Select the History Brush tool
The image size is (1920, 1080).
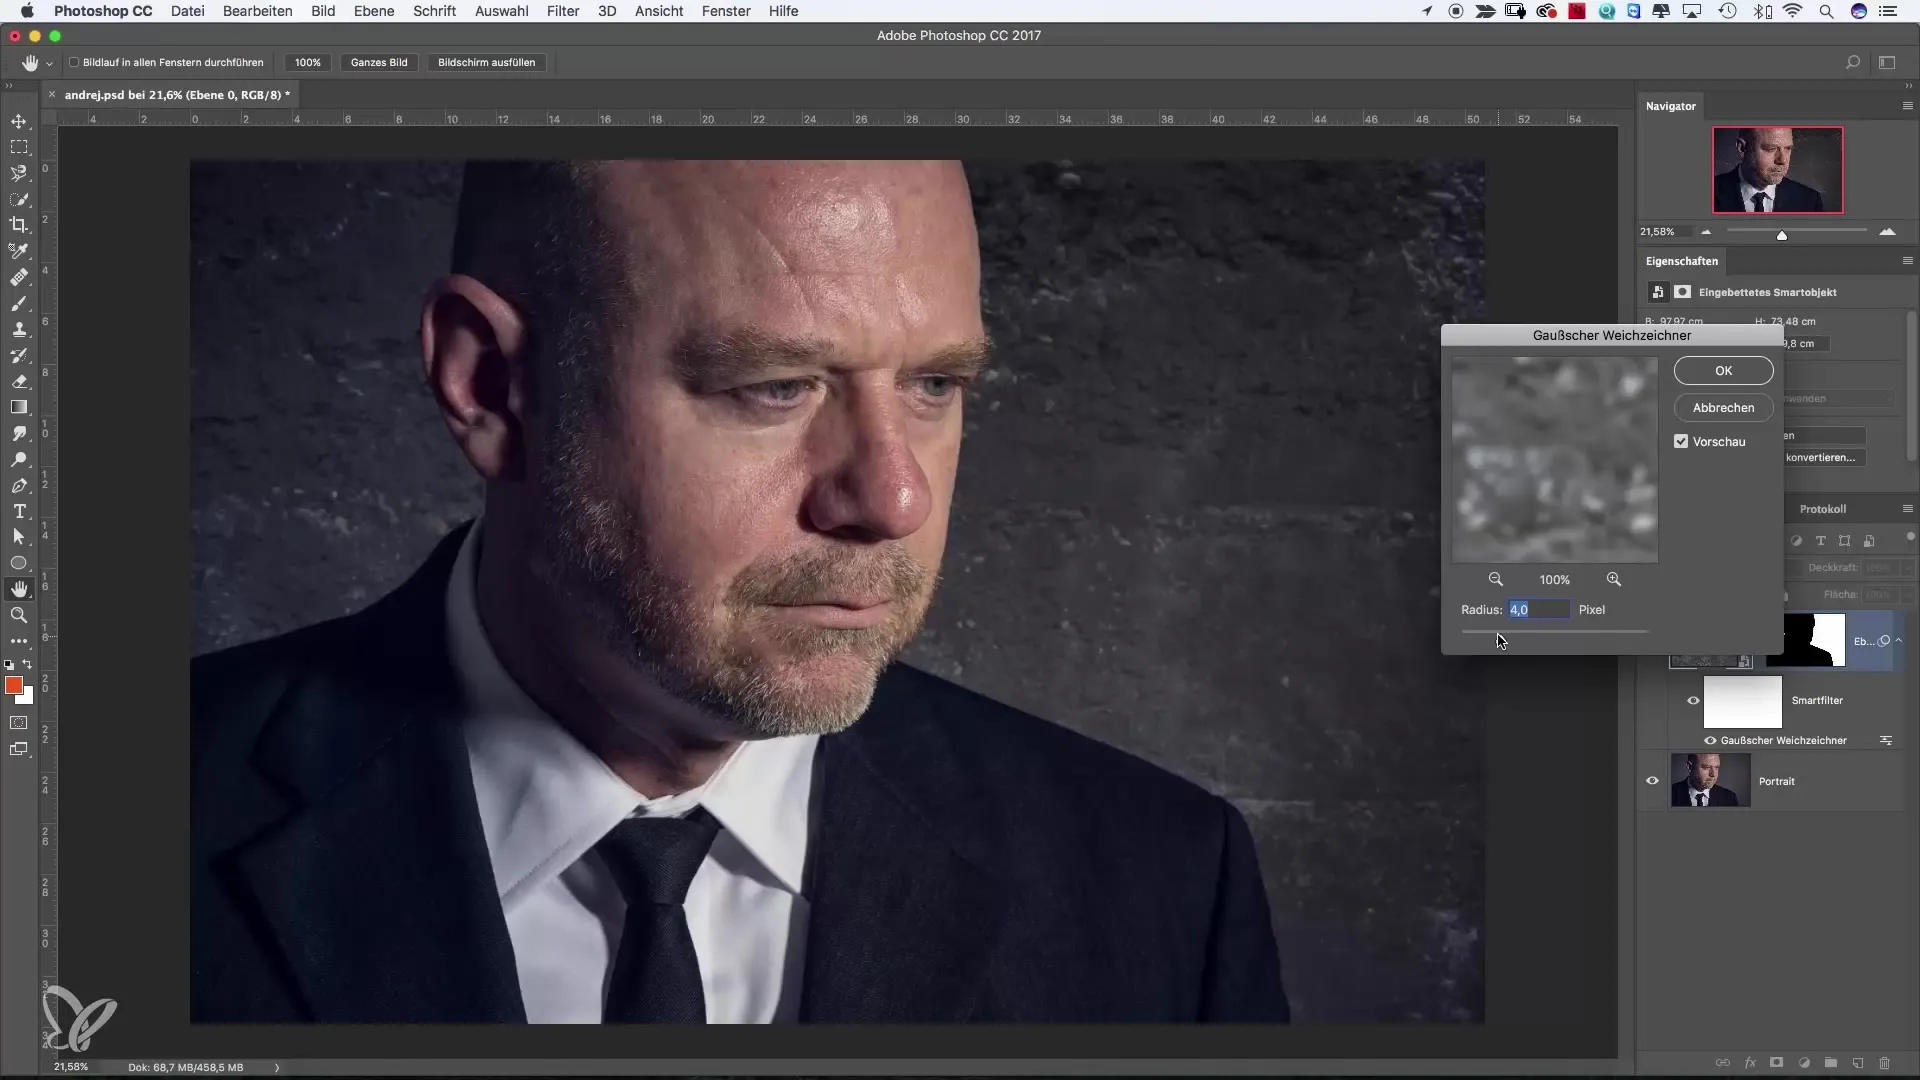(x=19, y=355)
